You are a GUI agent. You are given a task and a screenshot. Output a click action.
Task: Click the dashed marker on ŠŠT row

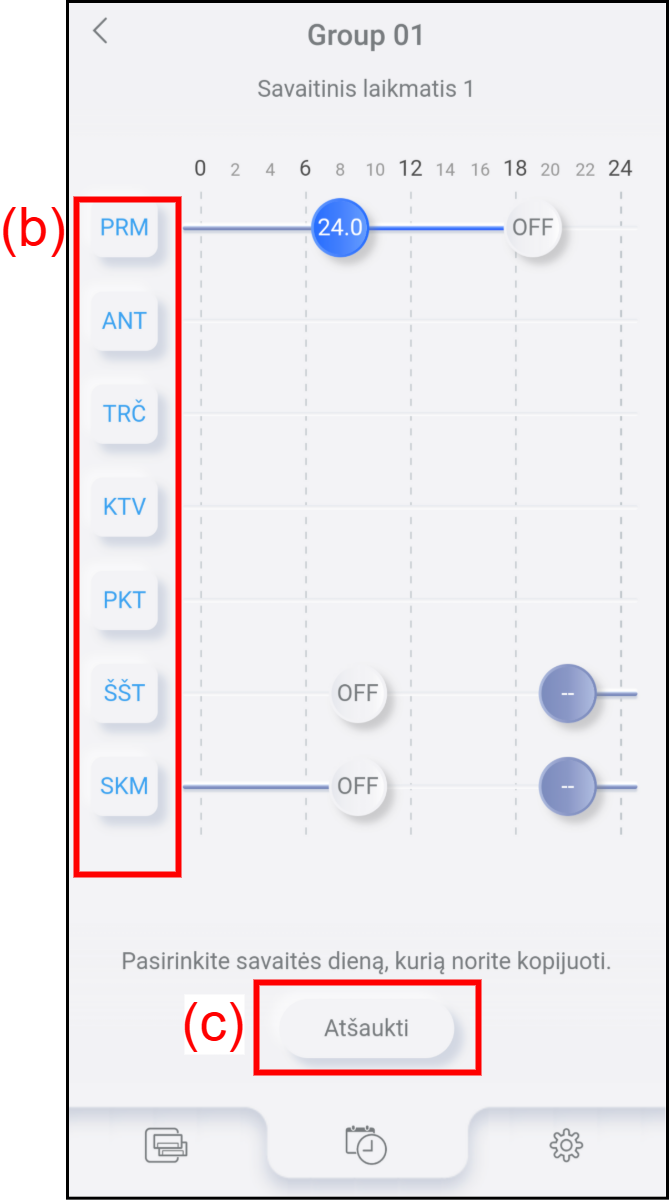(x=567, y=692)
